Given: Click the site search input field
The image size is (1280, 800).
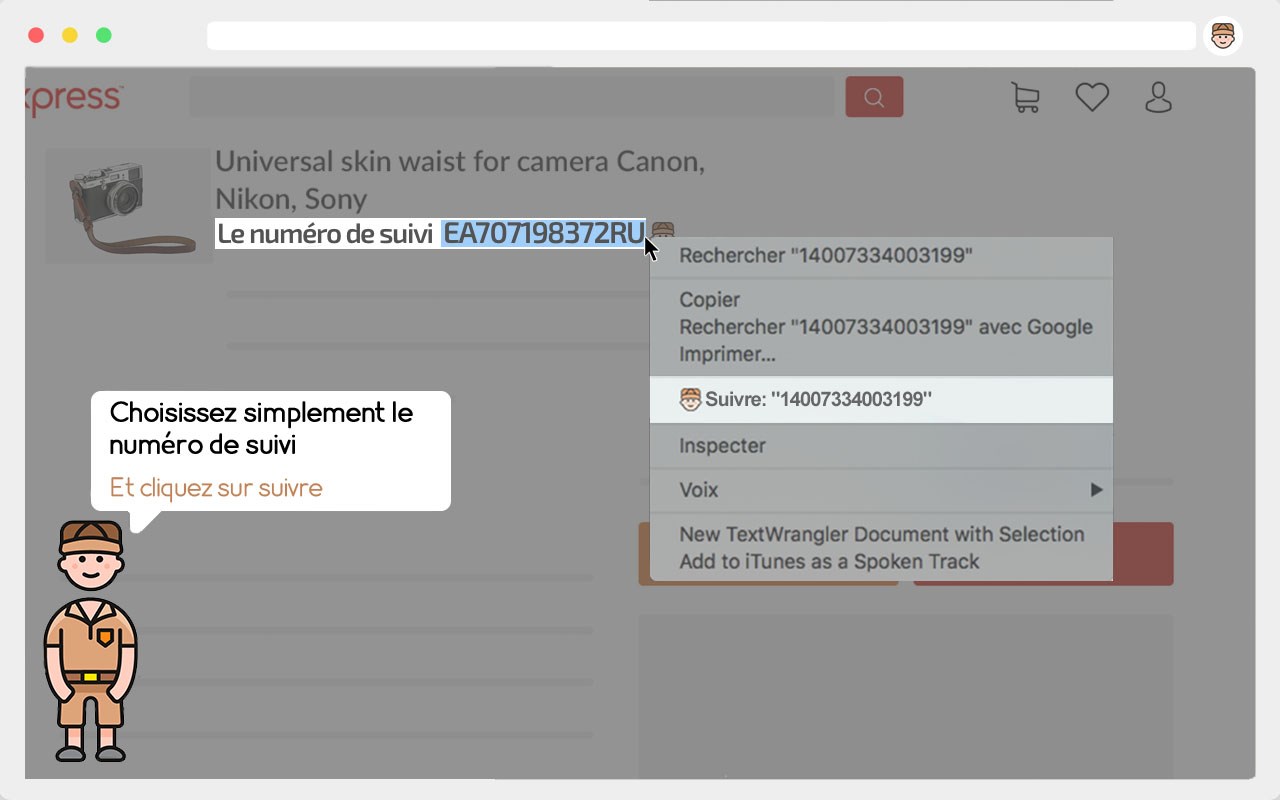Looking at the screenshot, I should [511, 97].
